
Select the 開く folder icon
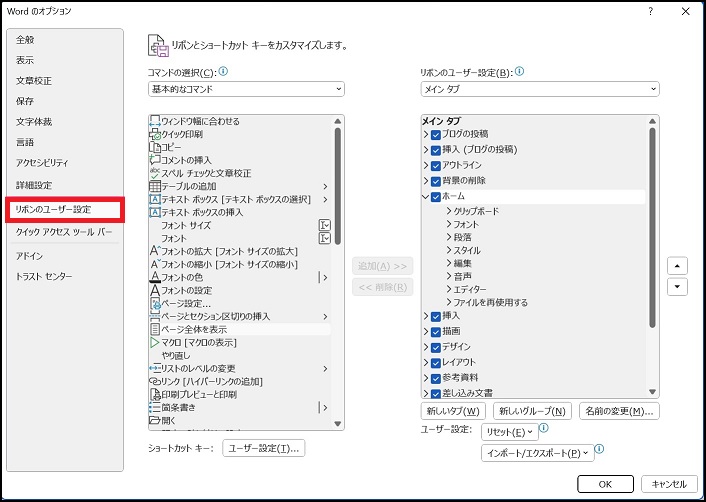point(155,421)
